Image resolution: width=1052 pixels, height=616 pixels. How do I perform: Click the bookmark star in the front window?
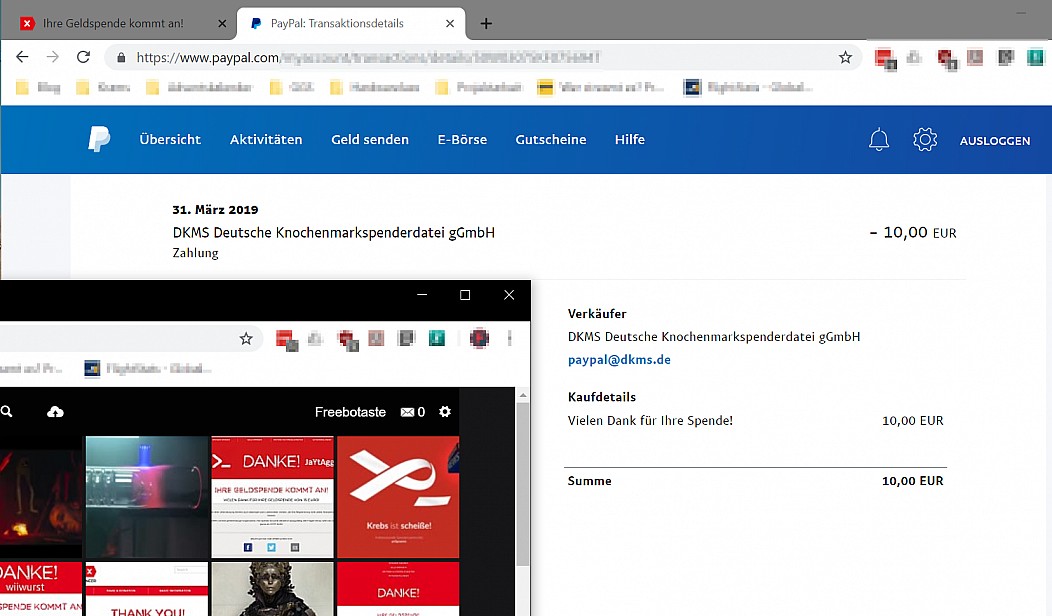coord(246,339)
